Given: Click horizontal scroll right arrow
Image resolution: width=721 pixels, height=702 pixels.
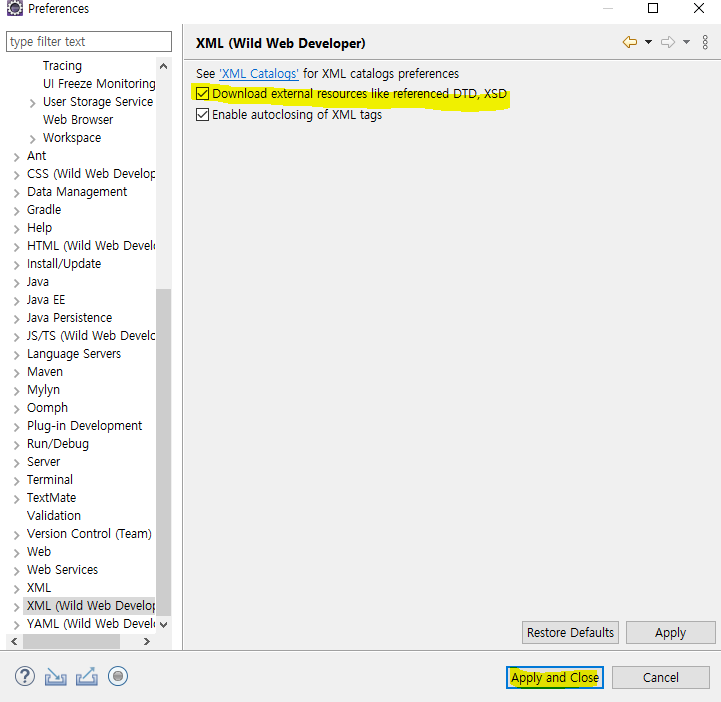Looking at the screenshot, I should point(147,641).
